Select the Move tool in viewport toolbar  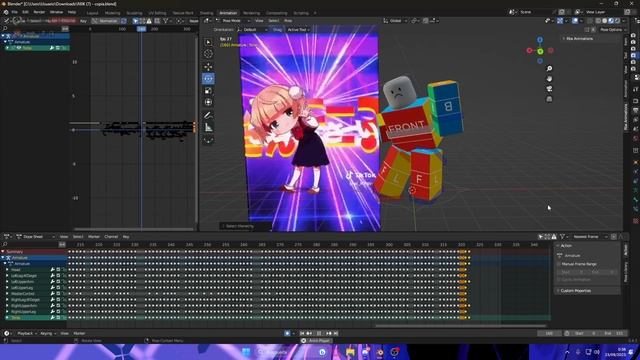pos(209,67)
